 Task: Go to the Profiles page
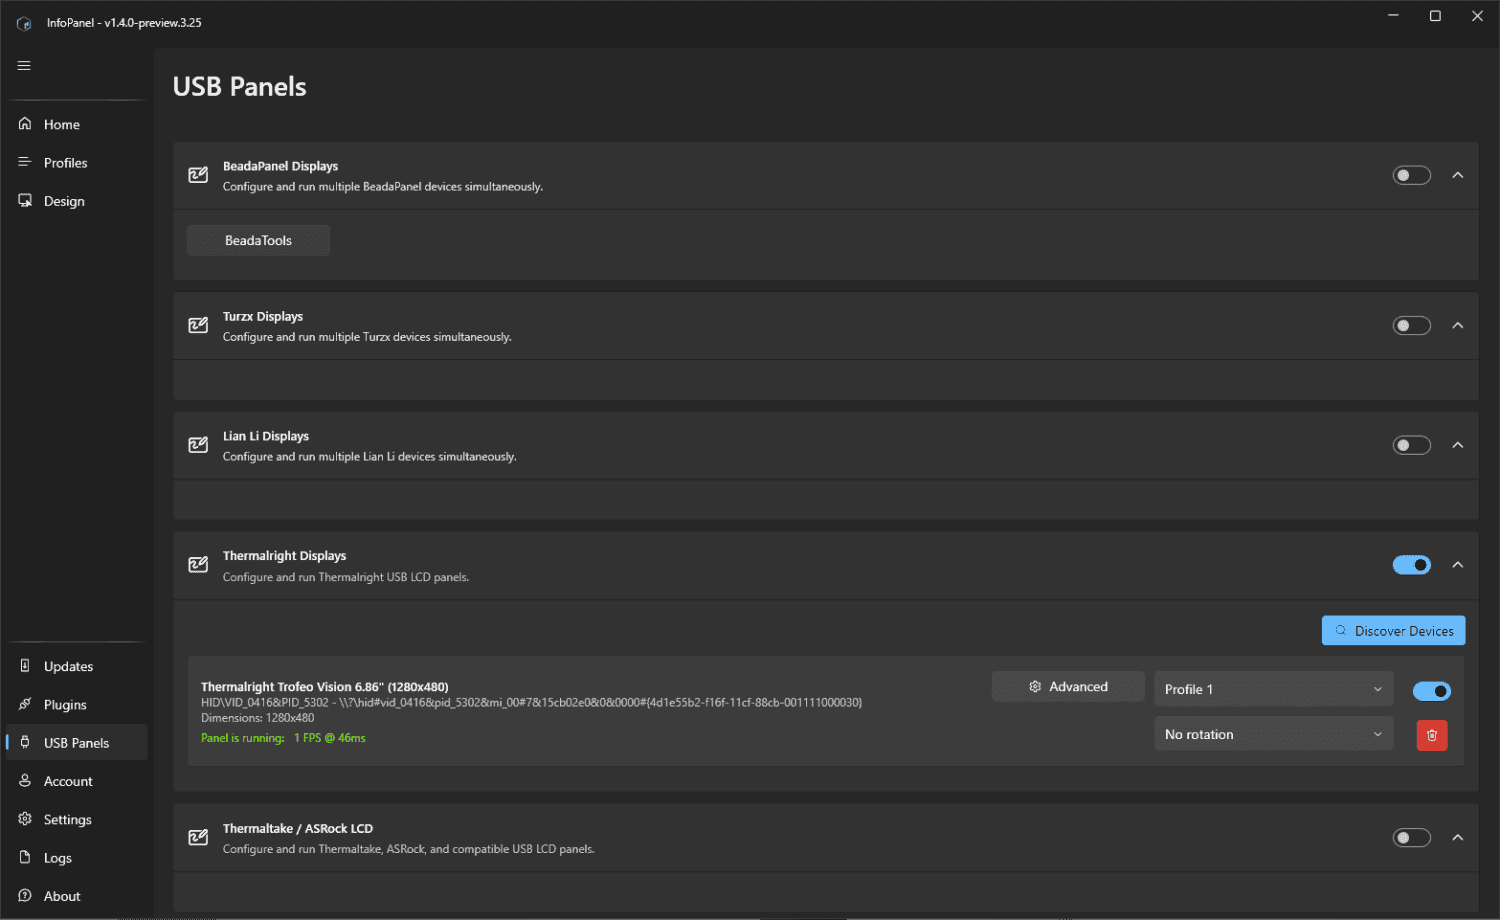pos(77,163)
